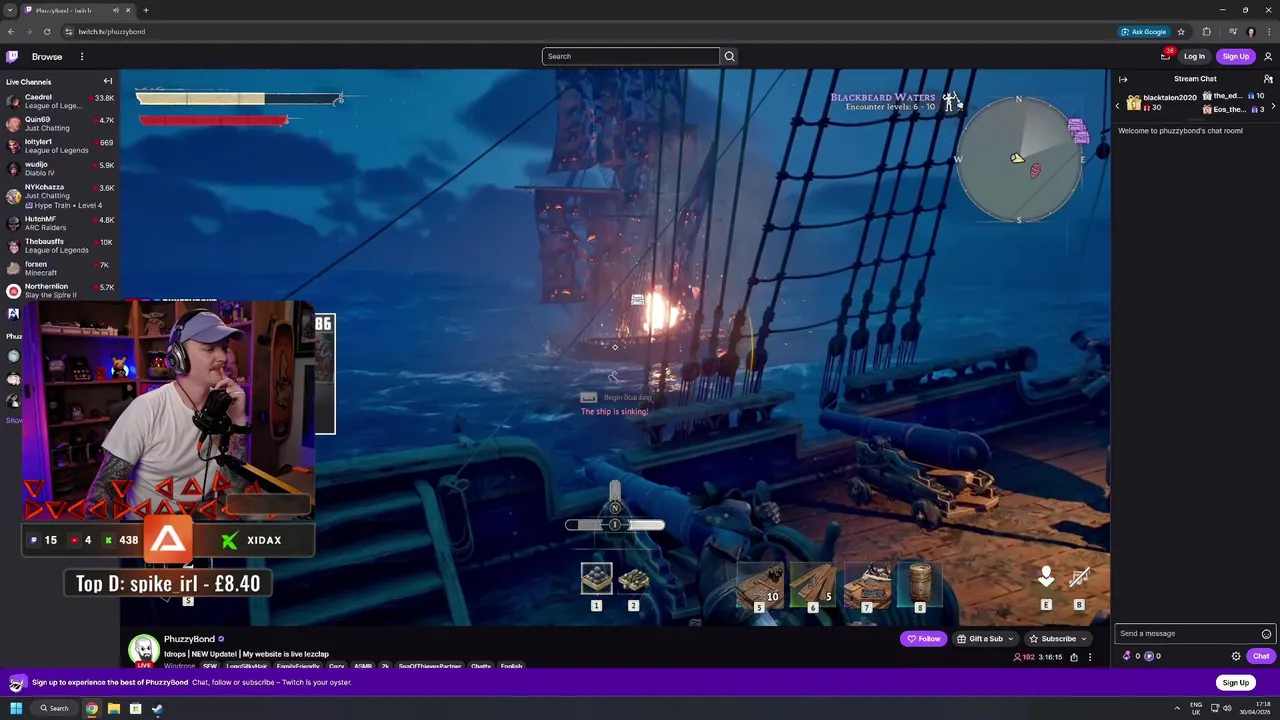
Task: Click the top bar Sign Up button
Action: [1235, 56]
